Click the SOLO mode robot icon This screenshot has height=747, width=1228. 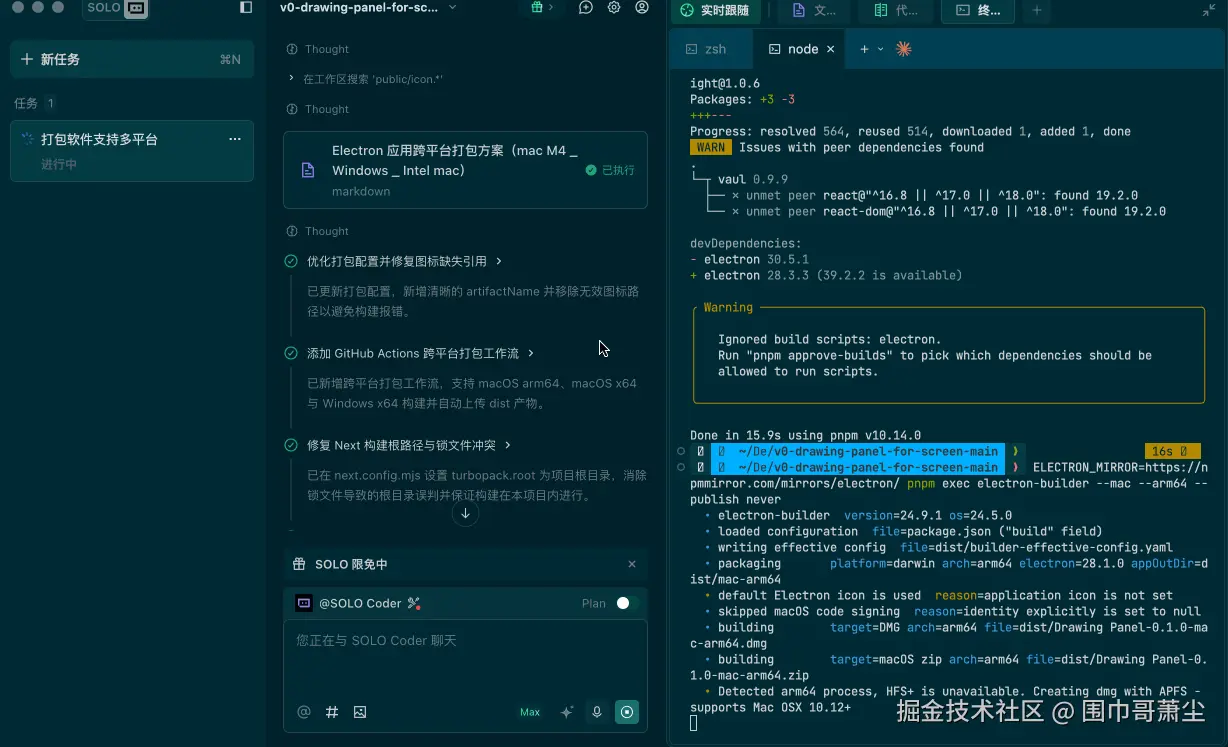pyautogui.click(x=136, y=8)
